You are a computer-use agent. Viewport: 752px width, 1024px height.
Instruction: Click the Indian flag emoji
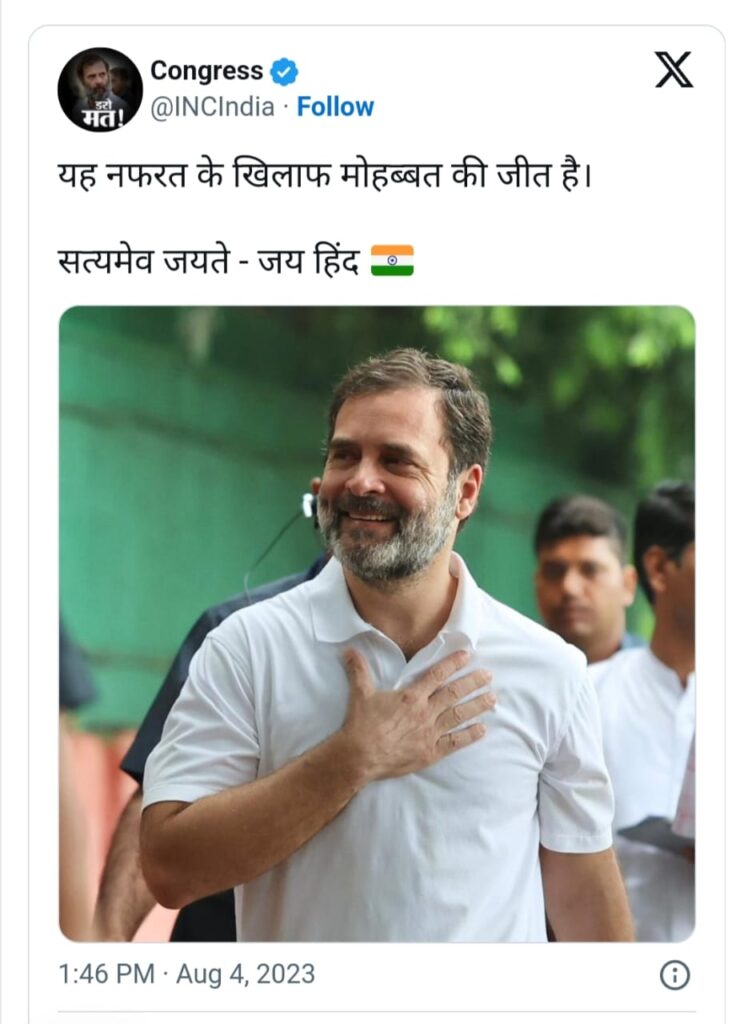[392, 261]
